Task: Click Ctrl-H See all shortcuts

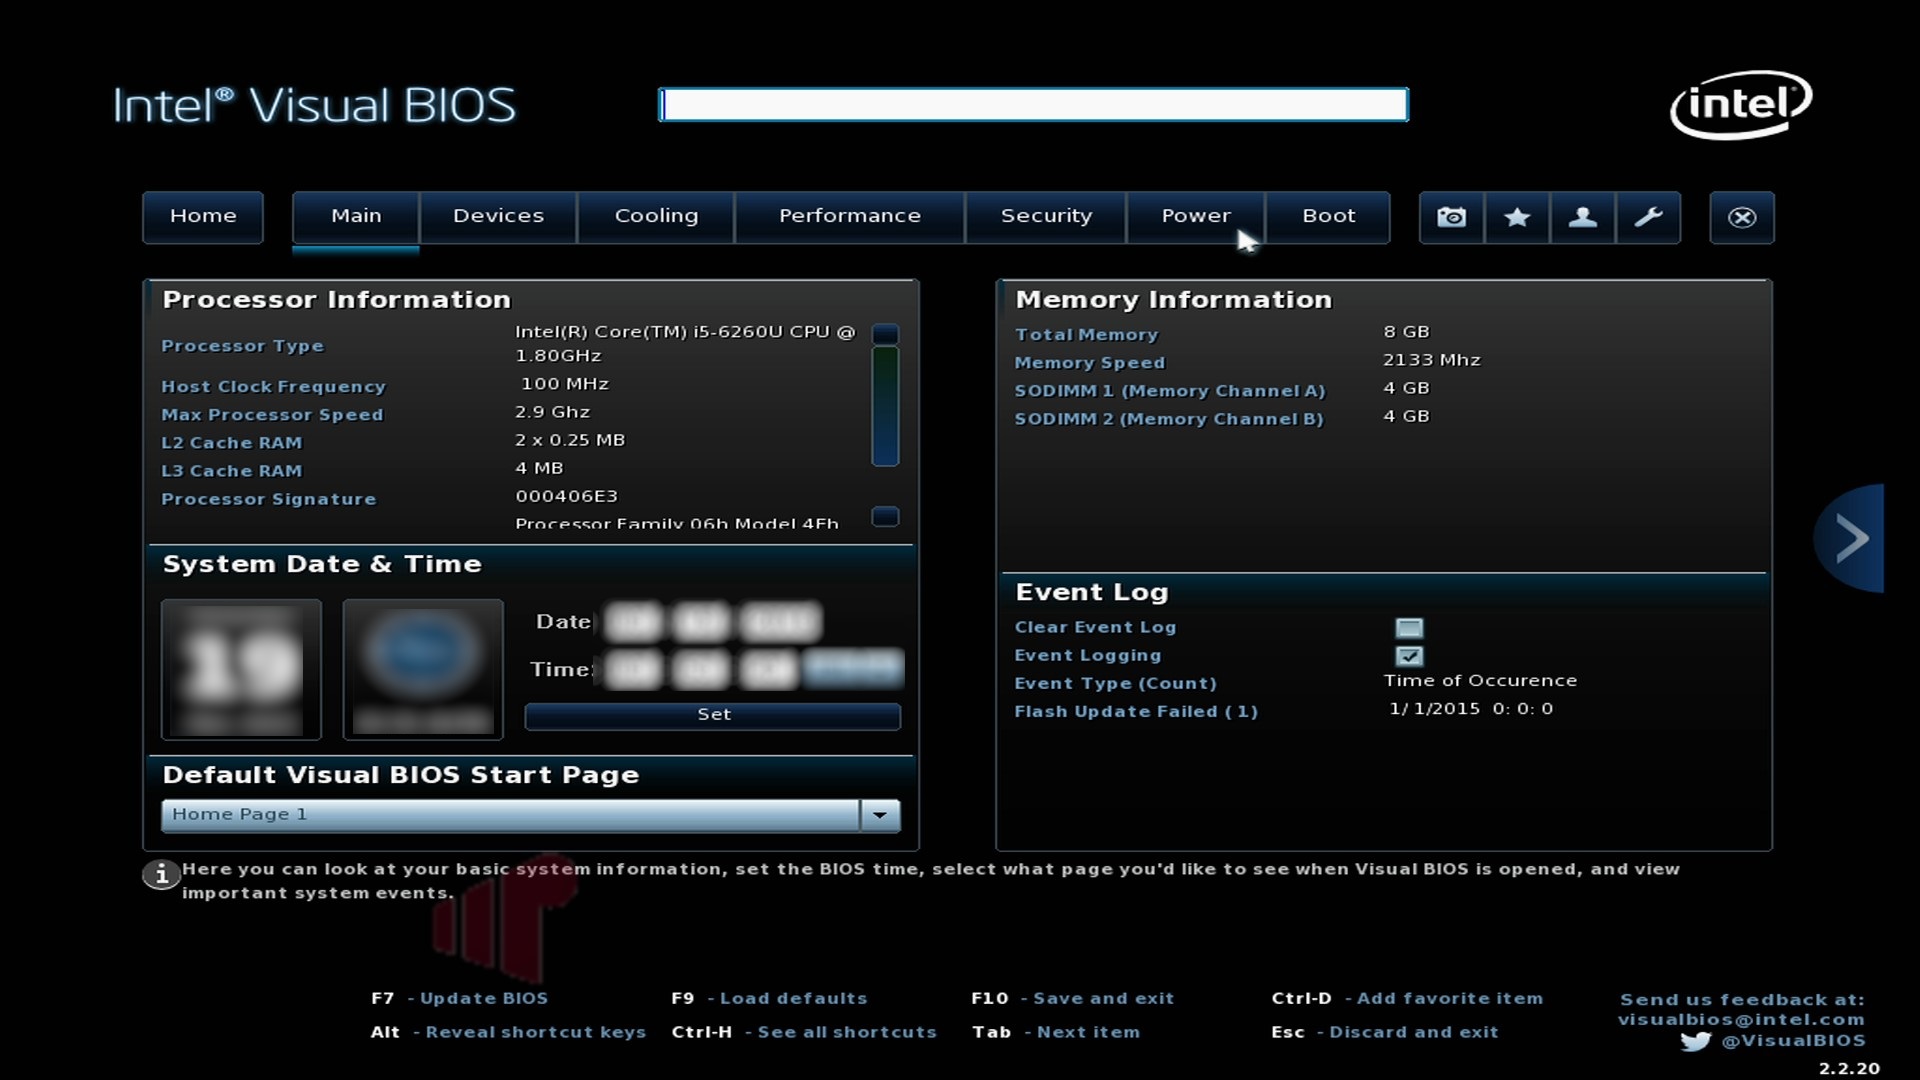Action: pos(804,1033)
